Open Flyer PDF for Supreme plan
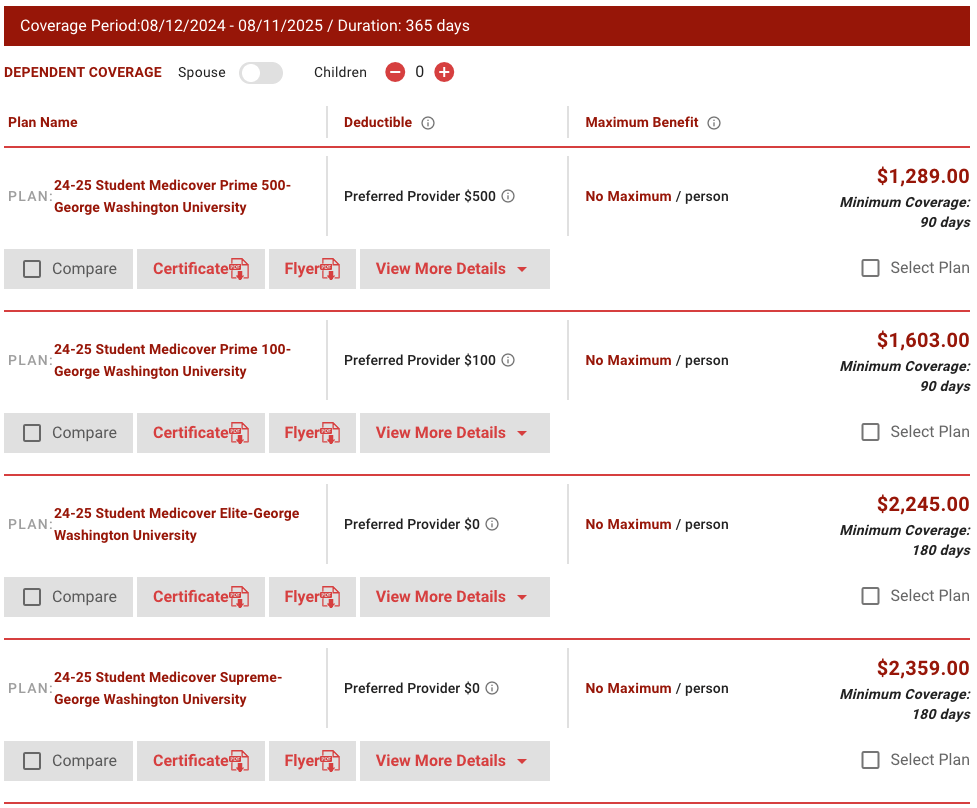977x808 pixels. (x=312, y=761)
